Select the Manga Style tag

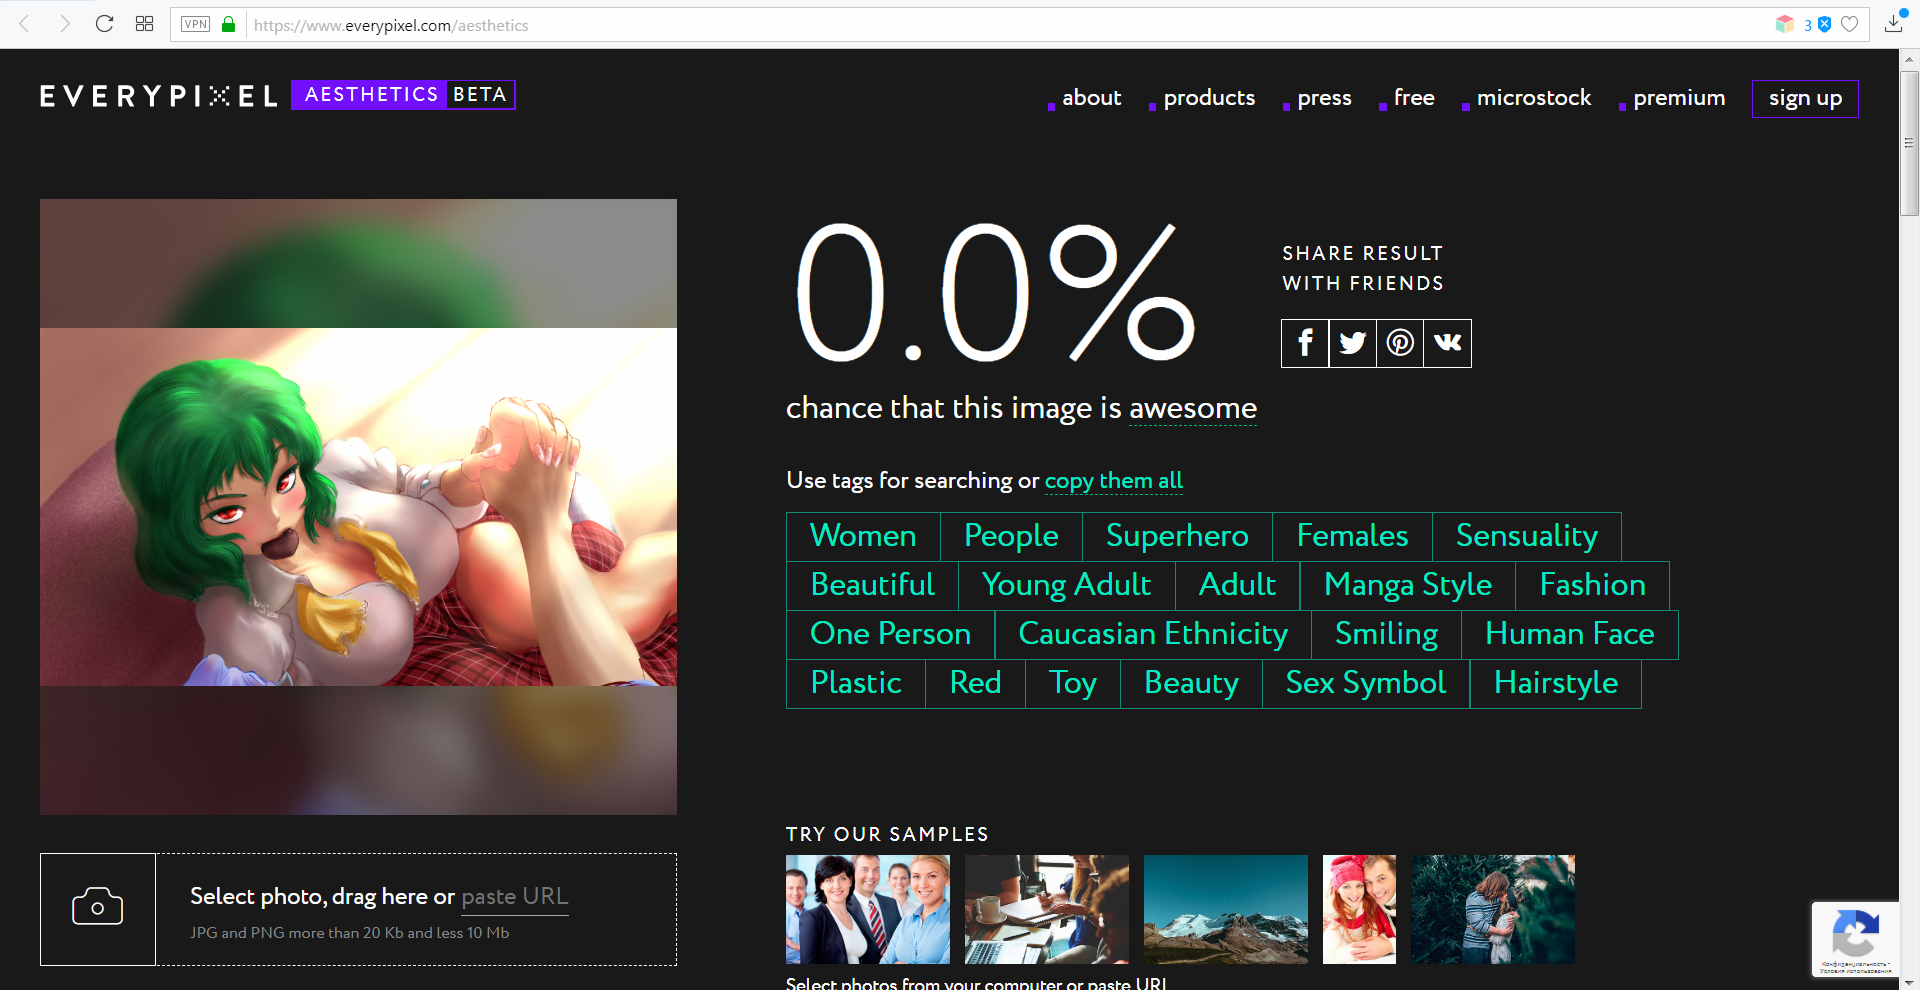pos(1407,585)
